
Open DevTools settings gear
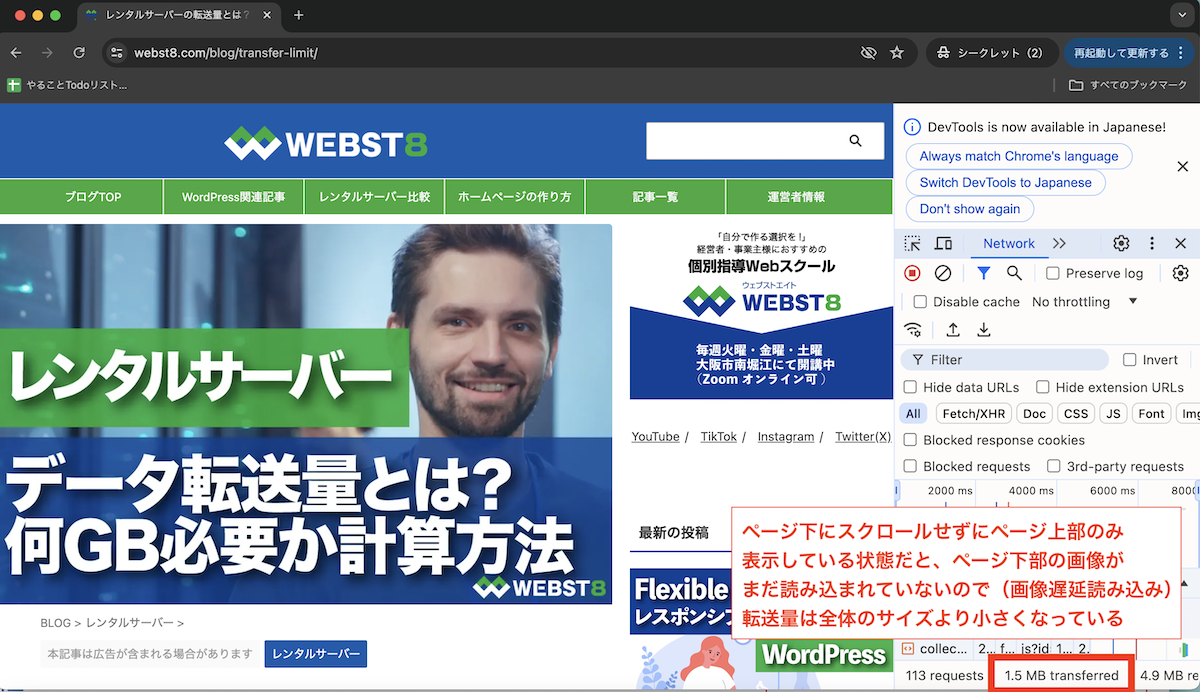(1121, 243)
